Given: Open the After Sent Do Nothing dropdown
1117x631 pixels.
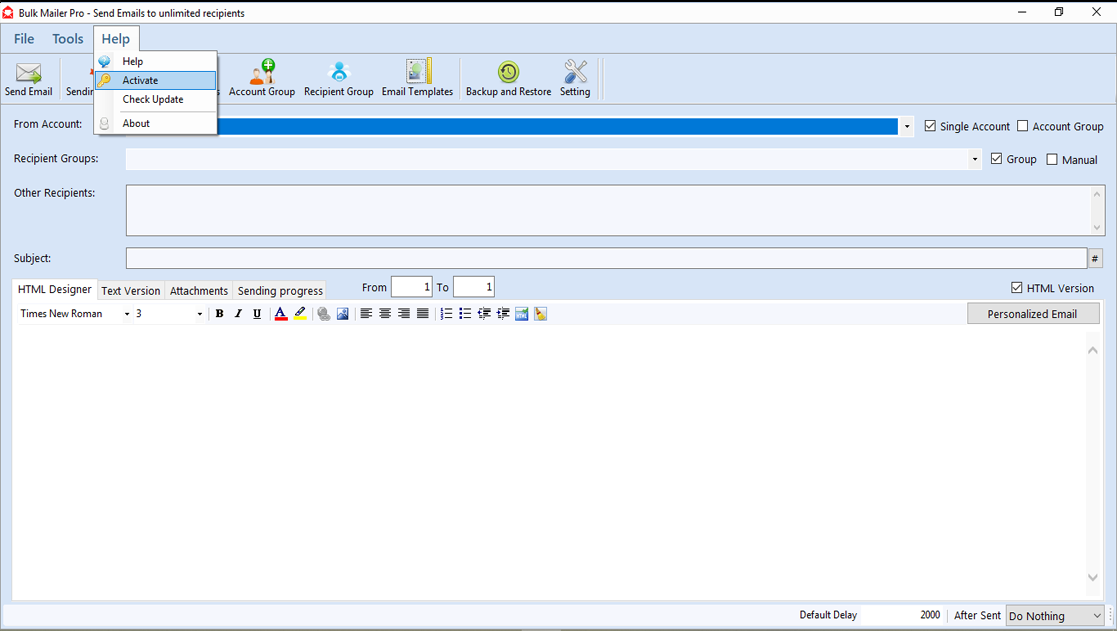Looking at the screenshot, I should (x=1055, y=616).
